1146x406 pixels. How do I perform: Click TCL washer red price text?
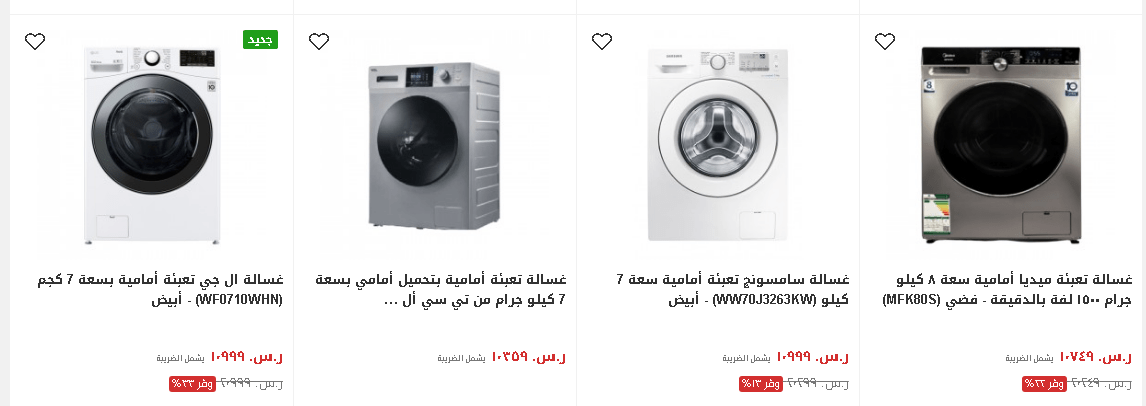pyautogui.click(x=529, y=357)
